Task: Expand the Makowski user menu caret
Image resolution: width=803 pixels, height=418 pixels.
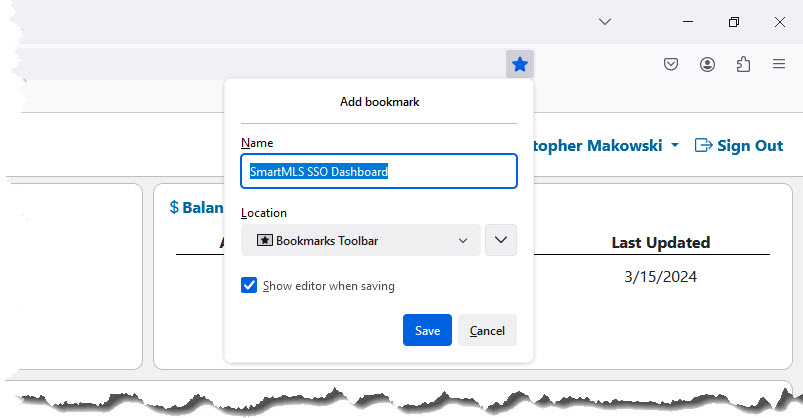Action: (x=675, y=145)
